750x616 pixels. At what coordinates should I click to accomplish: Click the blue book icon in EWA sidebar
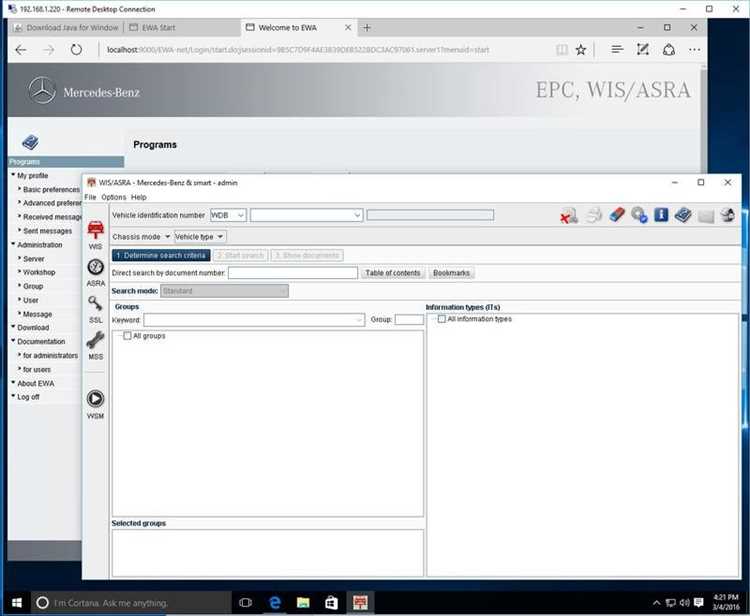point(30,142)
